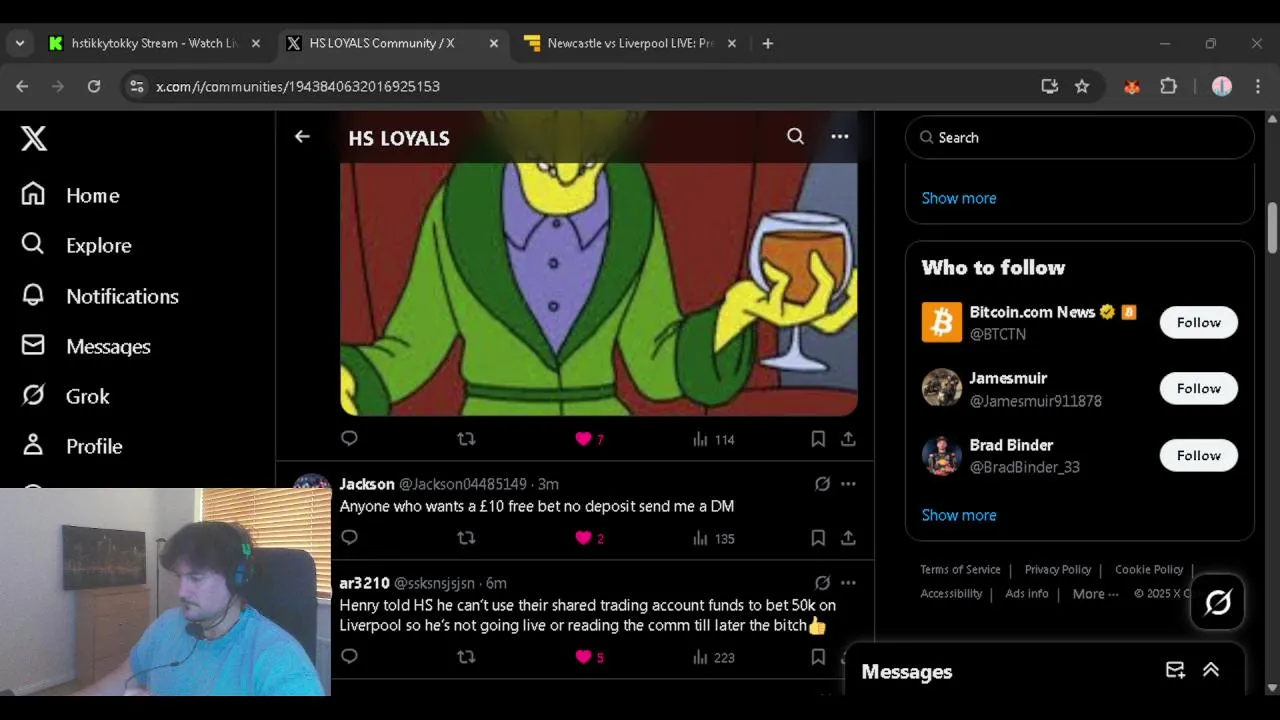The width and height of the screenshot is (1280, 720).
Task: Follow Bitcoin.com News
Action: pos(1198,322)
